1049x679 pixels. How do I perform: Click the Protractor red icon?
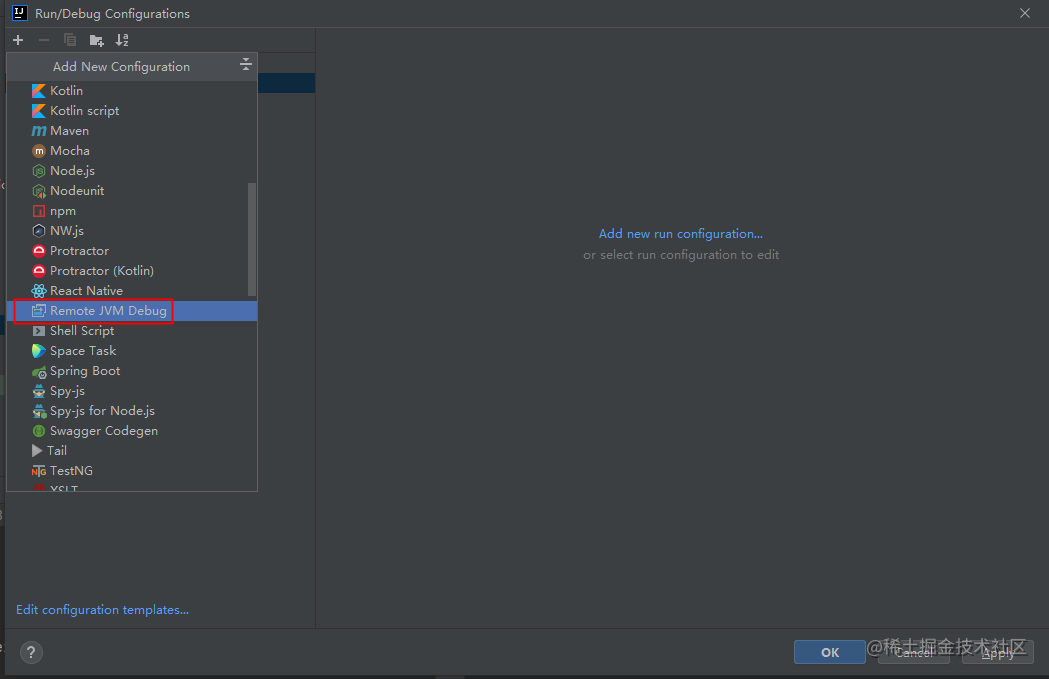[x=39, y=251]
